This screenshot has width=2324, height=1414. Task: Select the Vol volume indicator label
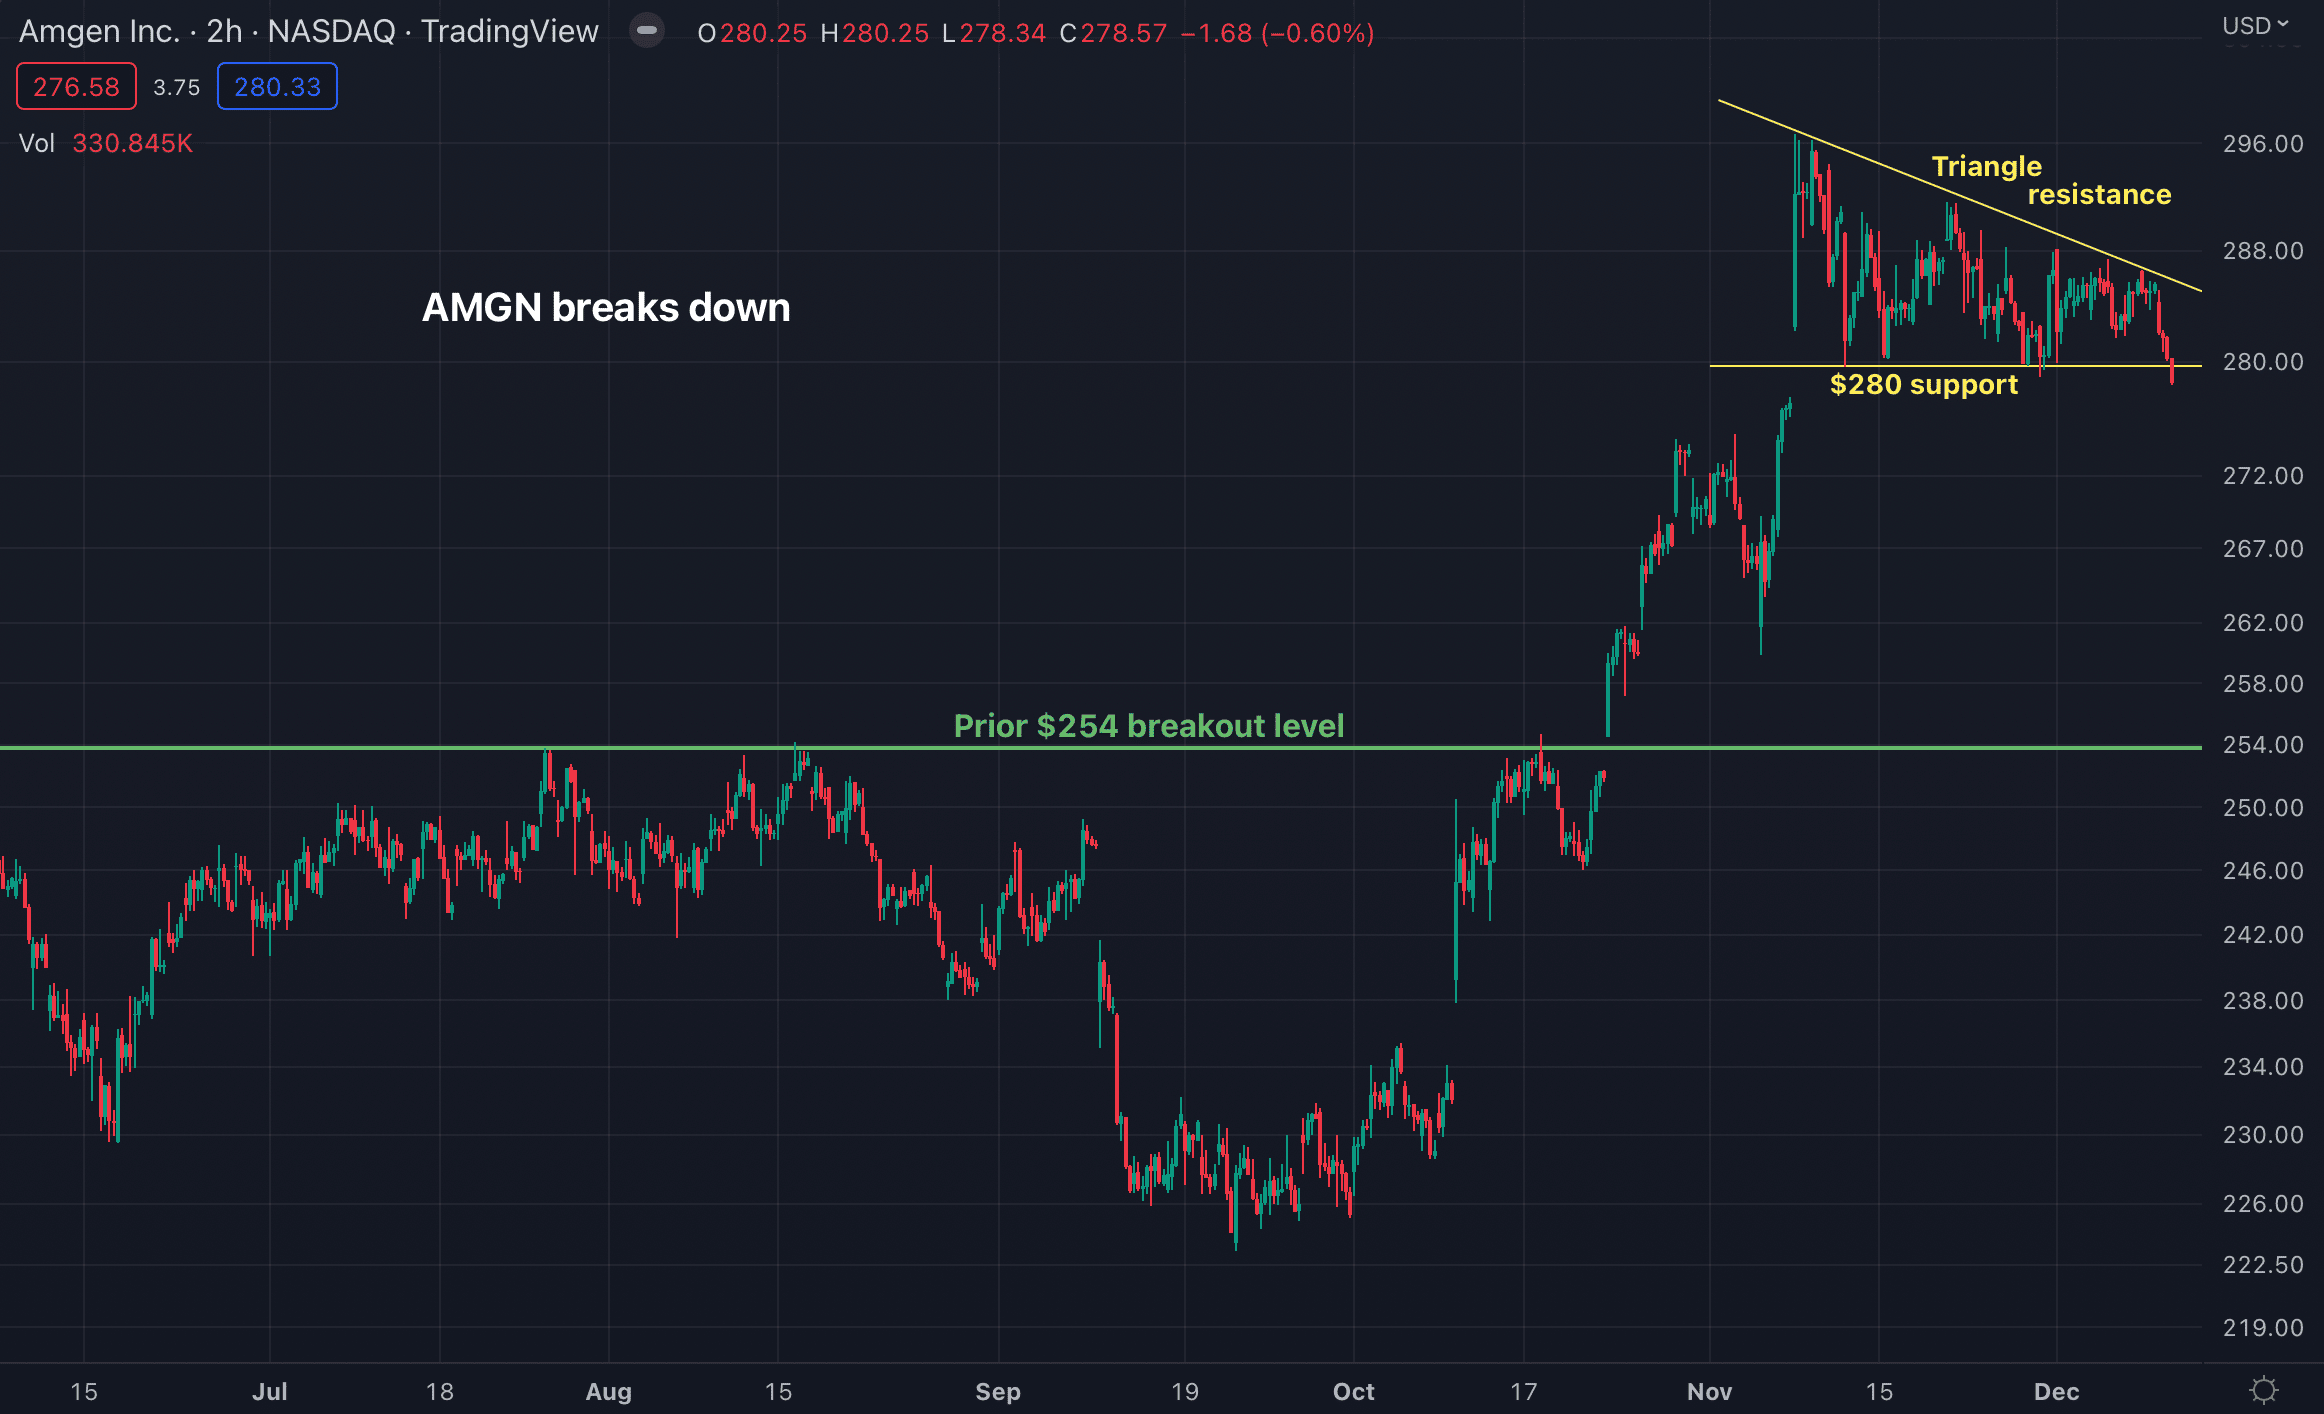click(x=37, y=143)
